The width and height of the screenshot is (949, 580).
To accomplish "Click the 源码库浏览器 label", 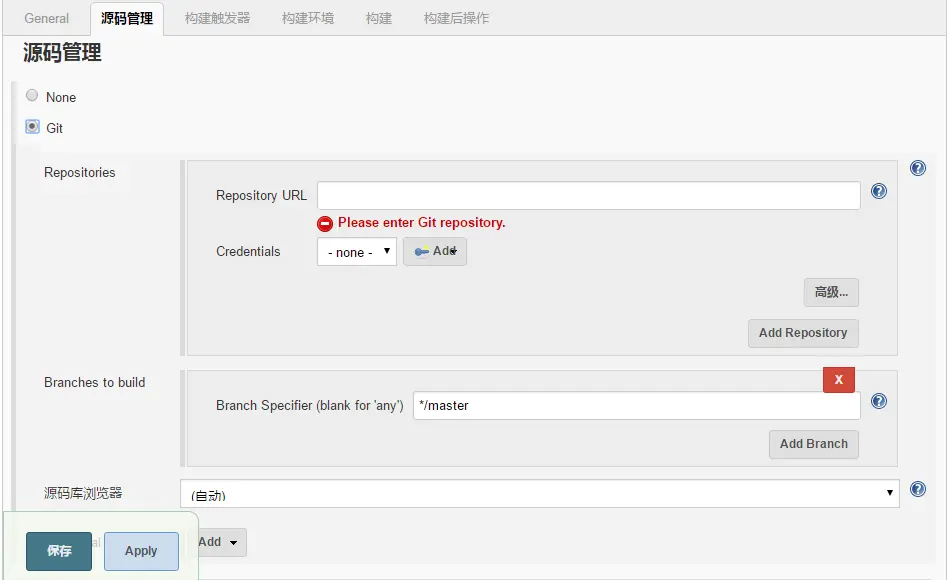I will [83, 493].
